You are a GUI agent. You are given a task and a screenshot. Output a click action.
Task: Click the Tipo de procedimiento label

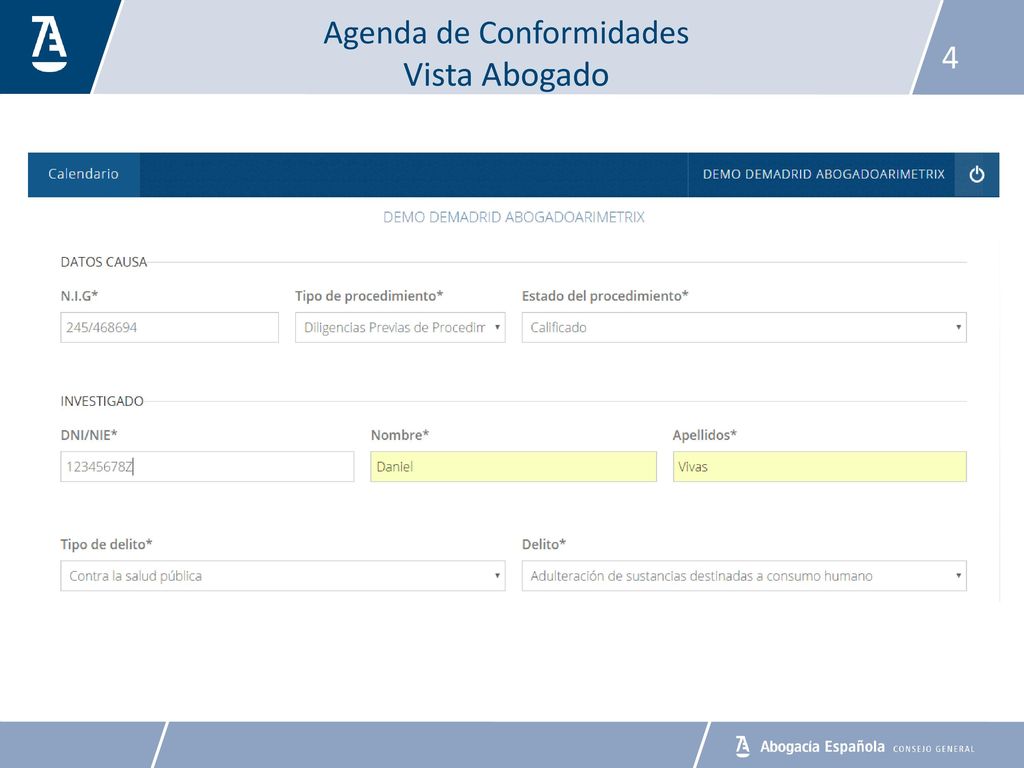click(369, 296)
